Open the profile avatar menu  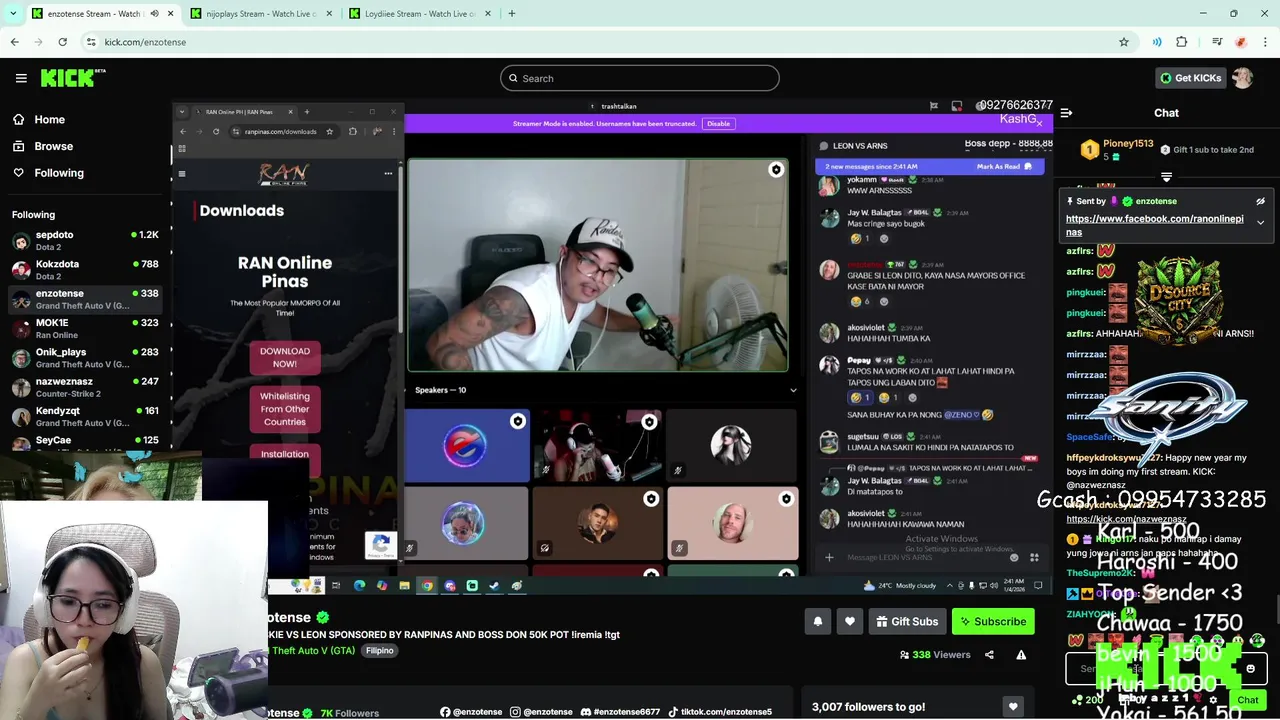1243,78
